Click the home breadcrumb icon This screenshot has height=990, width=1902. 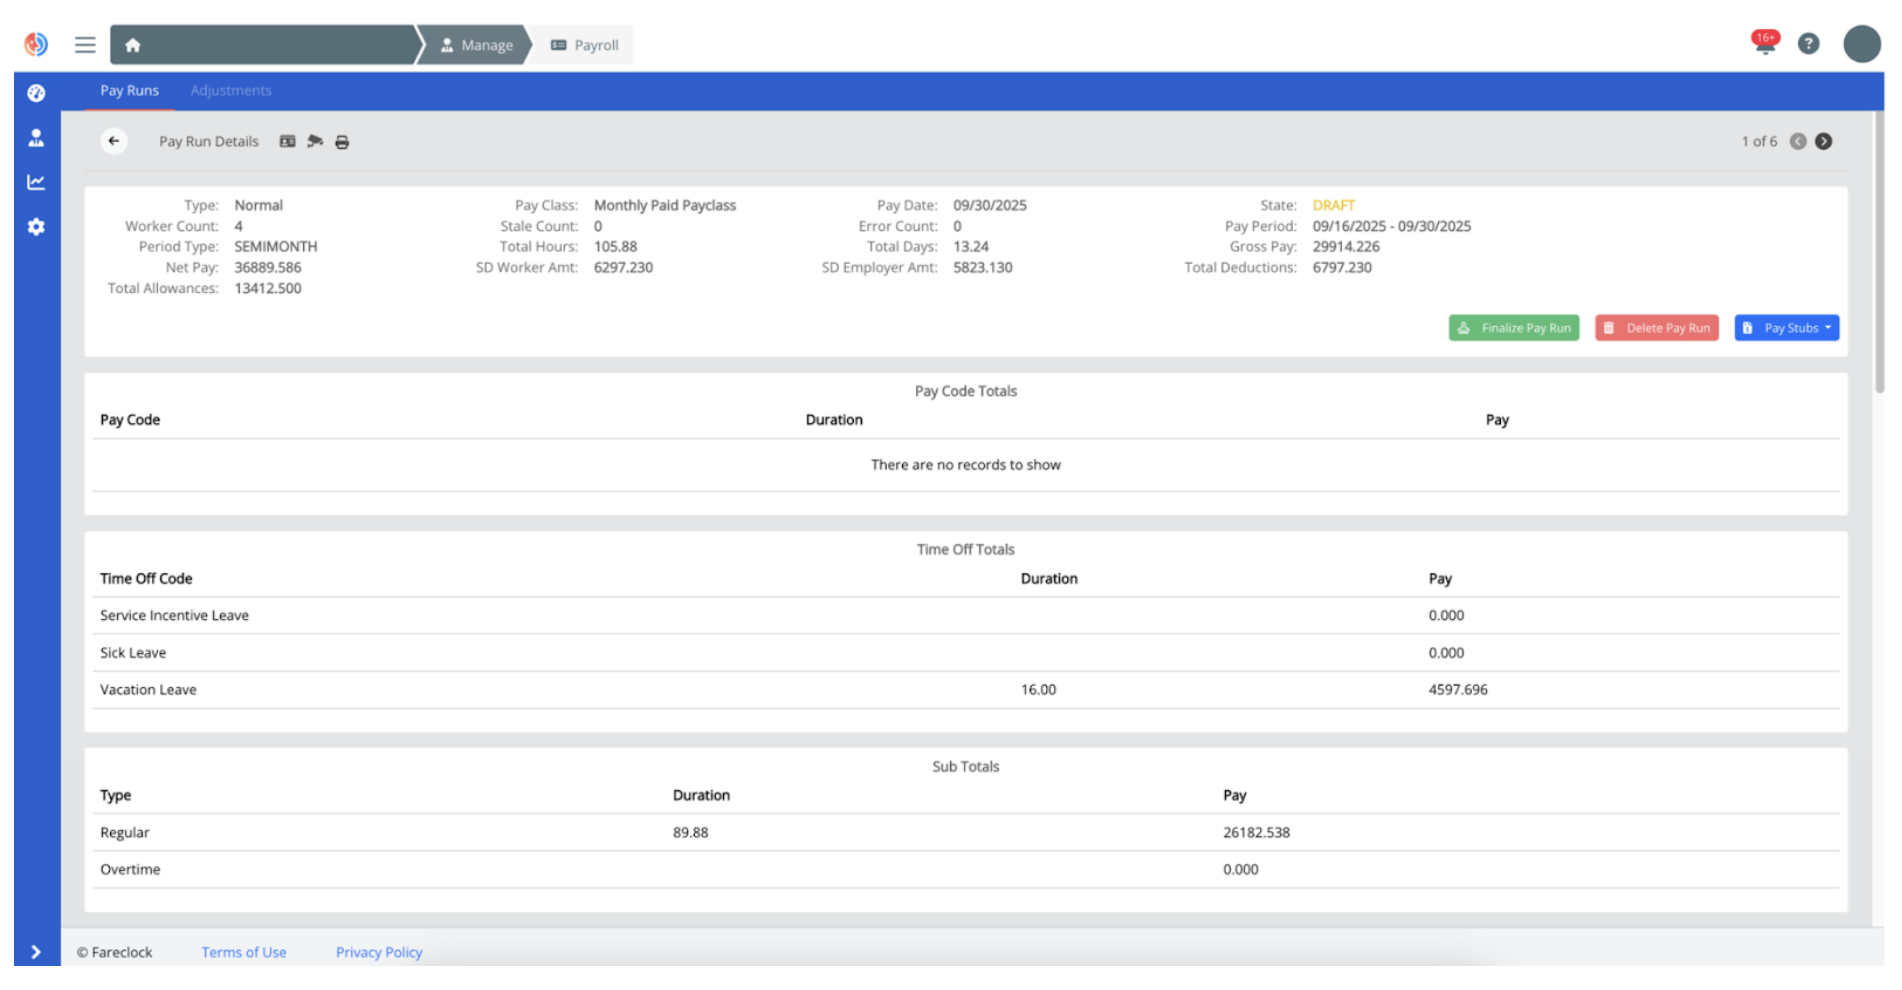click(x=133, y=45)
